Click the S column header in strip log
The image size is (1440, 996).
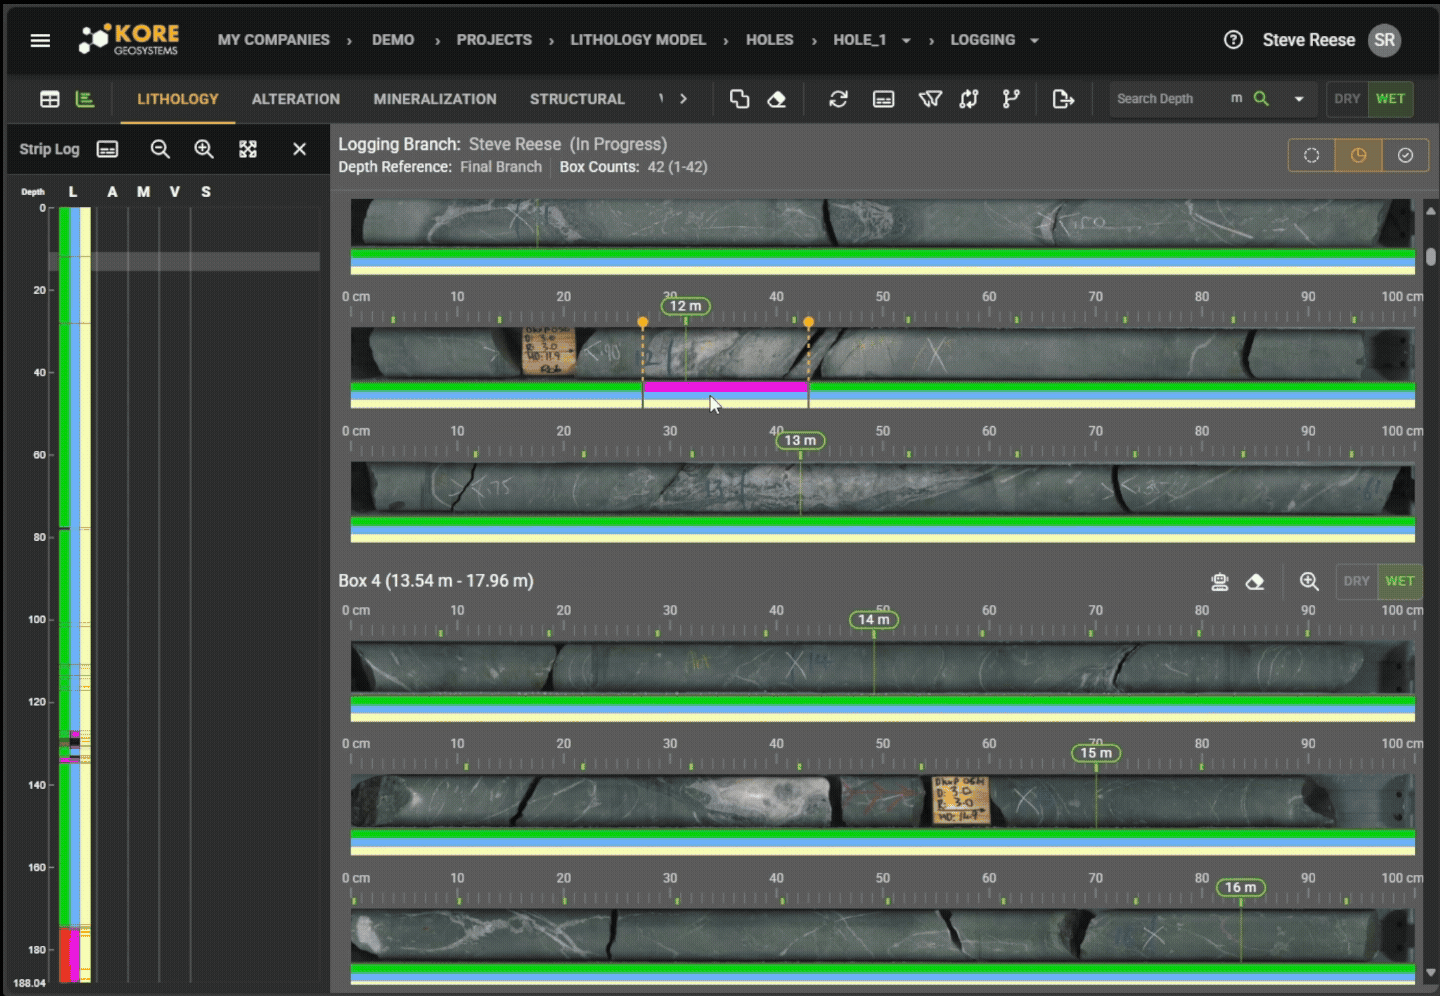coord(206,192)
